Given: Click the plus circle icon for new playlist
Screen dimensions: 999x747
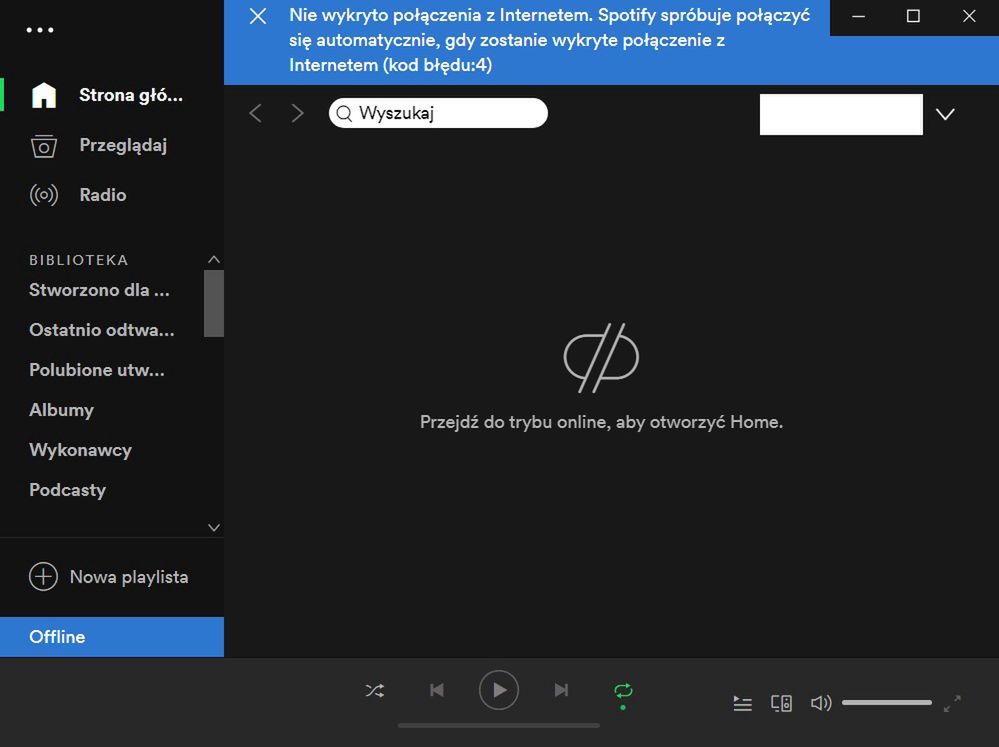Looking at the screenshot, I should (x=43, y=577).
